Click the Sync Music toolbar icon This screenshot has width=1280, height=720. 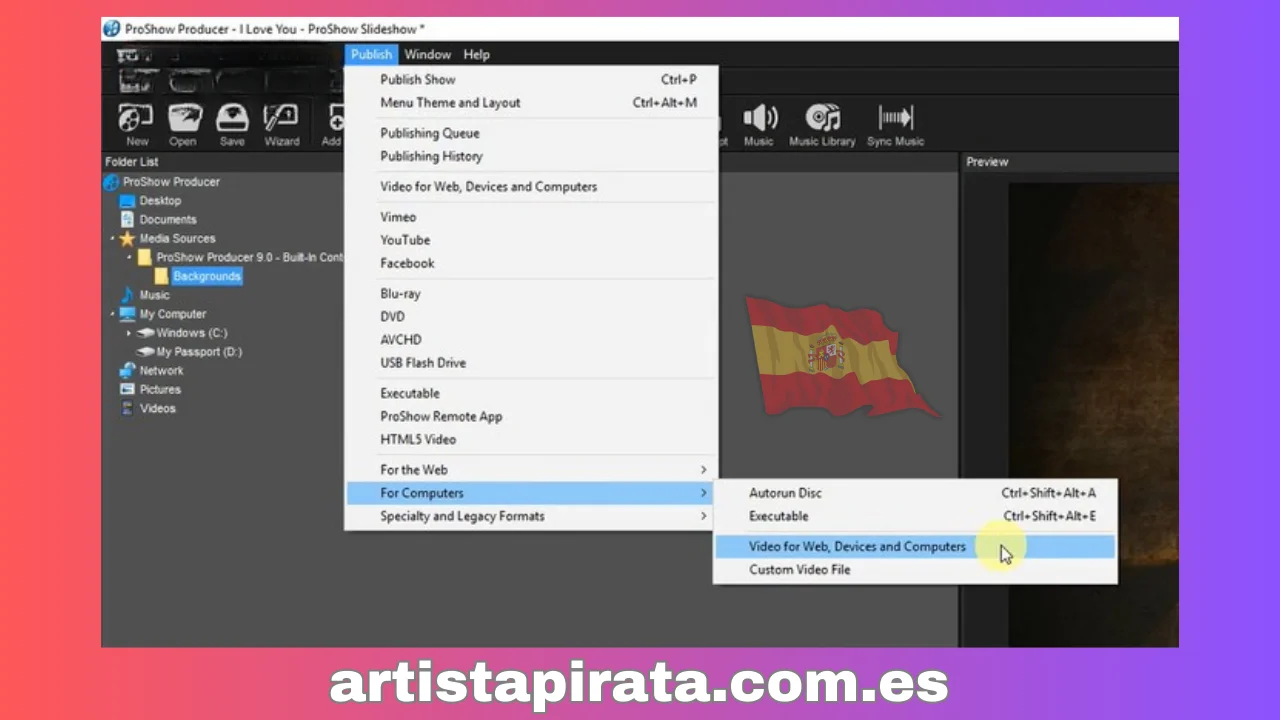tap(895, 119)
